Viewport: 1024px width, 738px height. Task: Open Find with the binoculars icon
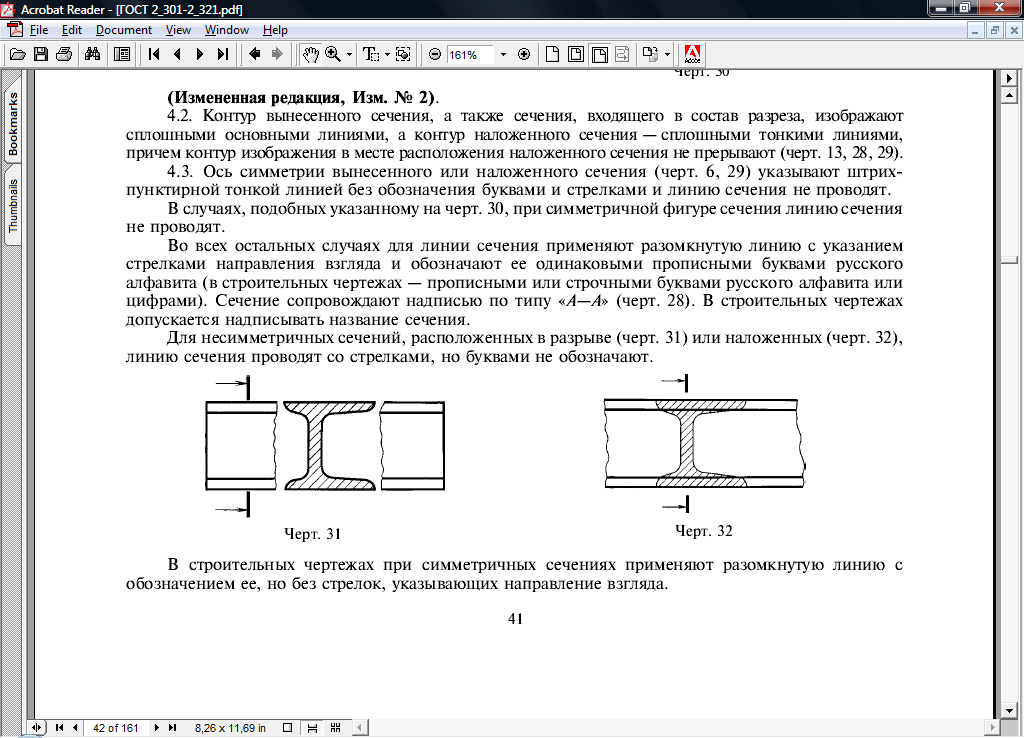pyautogui.click(x=93, y=54)
